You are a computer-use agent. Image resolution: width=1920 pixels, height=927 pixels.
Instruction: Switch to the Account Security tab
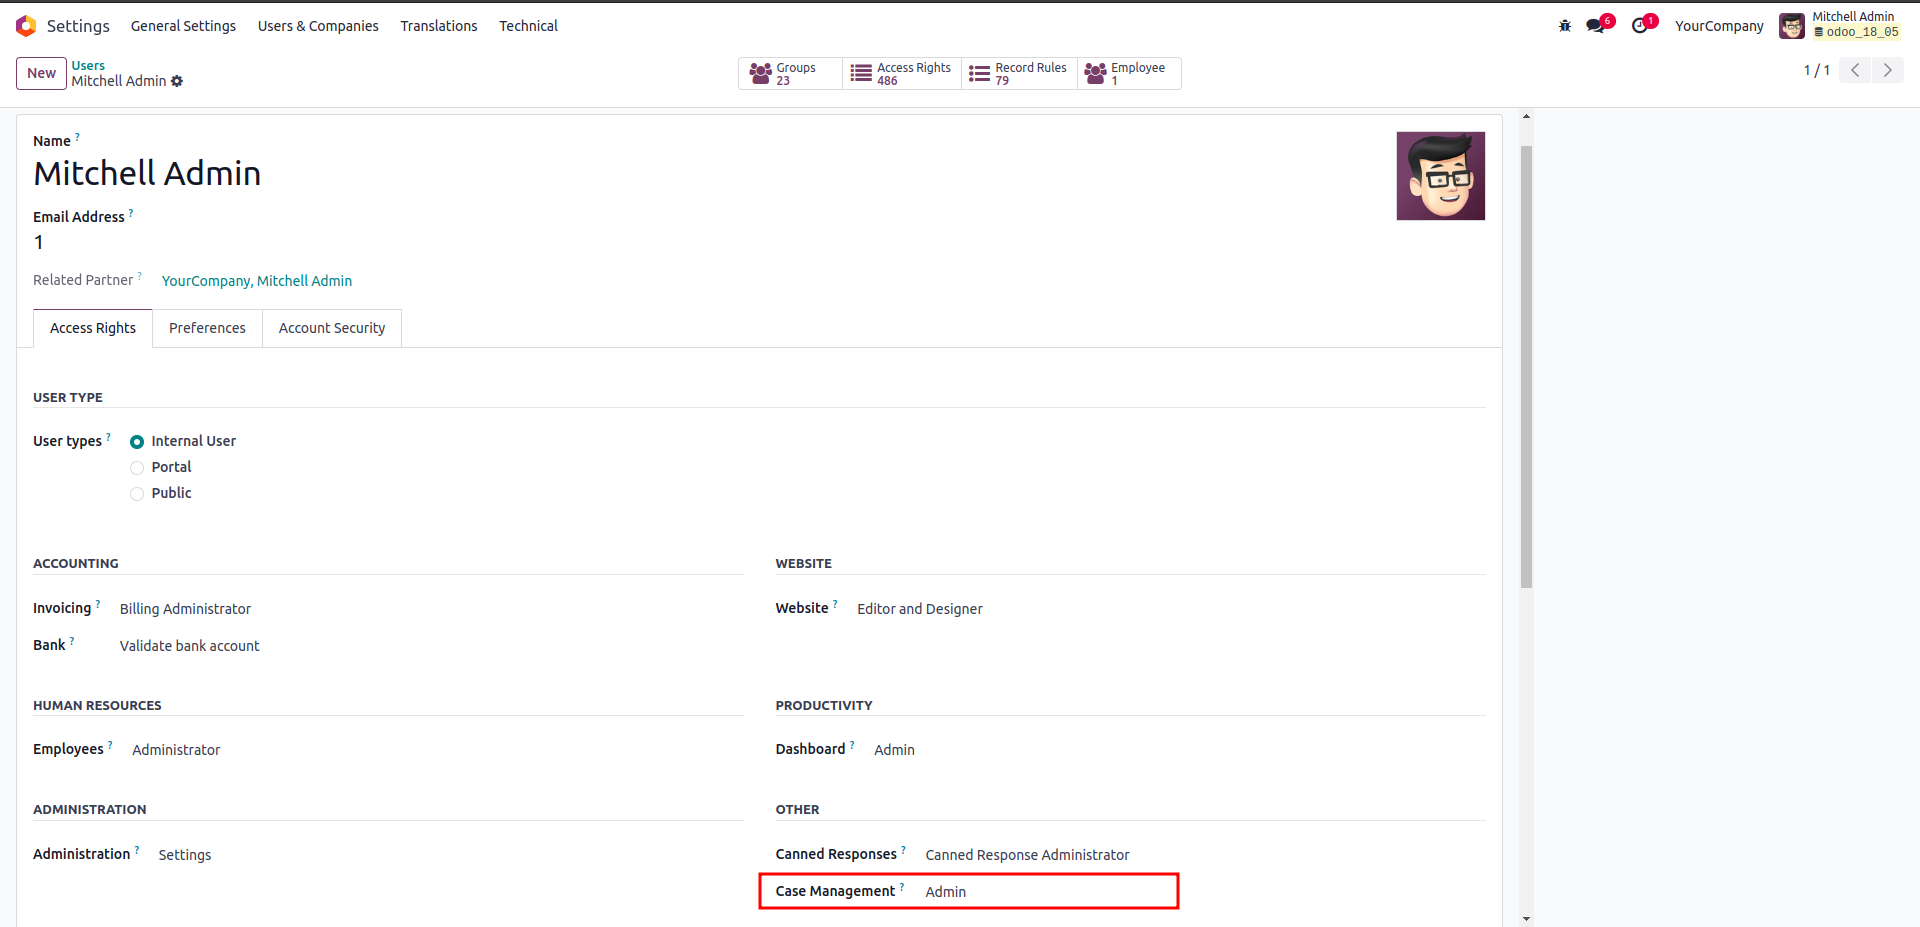332,328
